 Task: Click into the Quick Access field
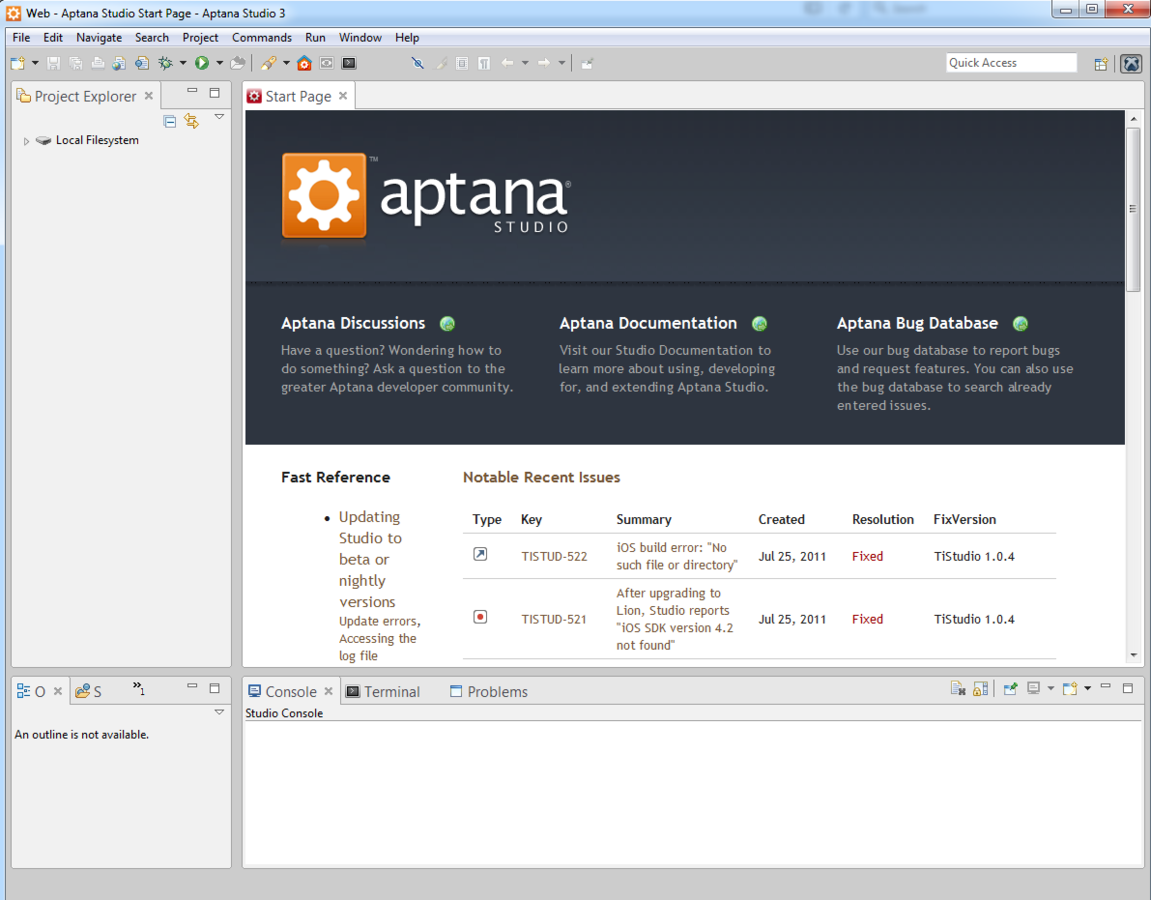pos(1011,63)
